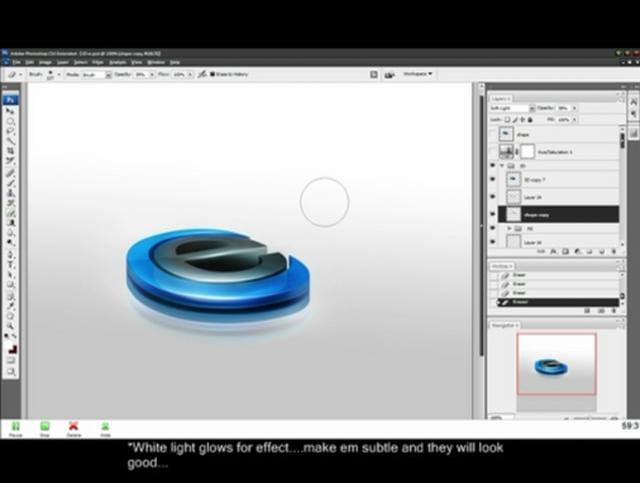This screenshot has height=483, width=640.
Task: Select the Brush tool in toolbox
Action: click(x=10, y=183)
